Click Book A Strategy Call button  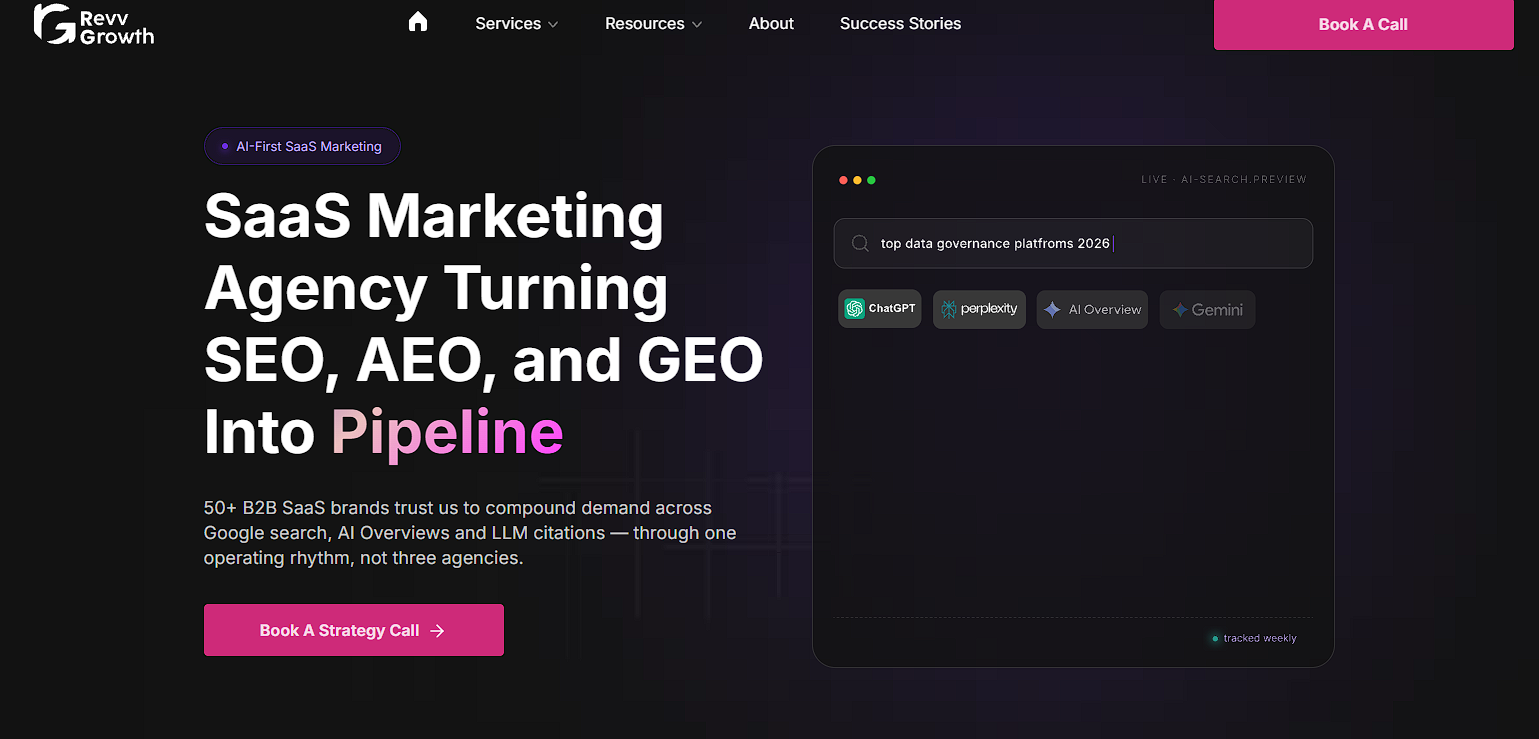click(x=354, y=630)
